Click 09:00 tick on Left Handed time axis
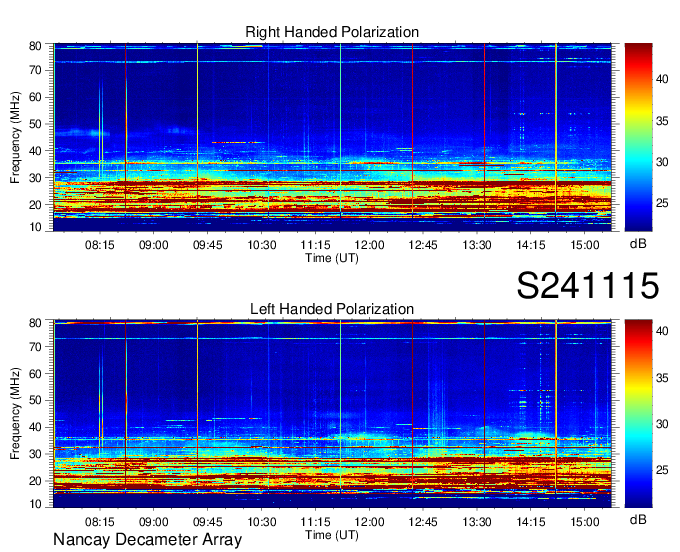 (x=154, y=522)
